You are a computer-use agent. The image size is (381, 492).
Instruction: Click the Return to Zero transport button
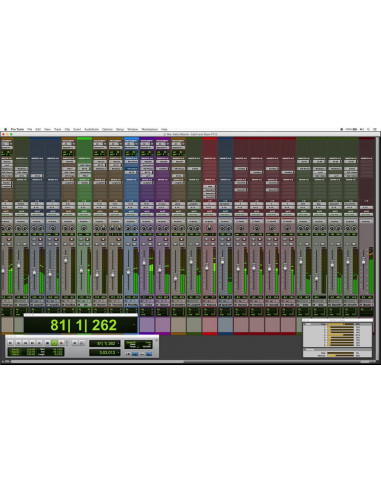point(18,343)
